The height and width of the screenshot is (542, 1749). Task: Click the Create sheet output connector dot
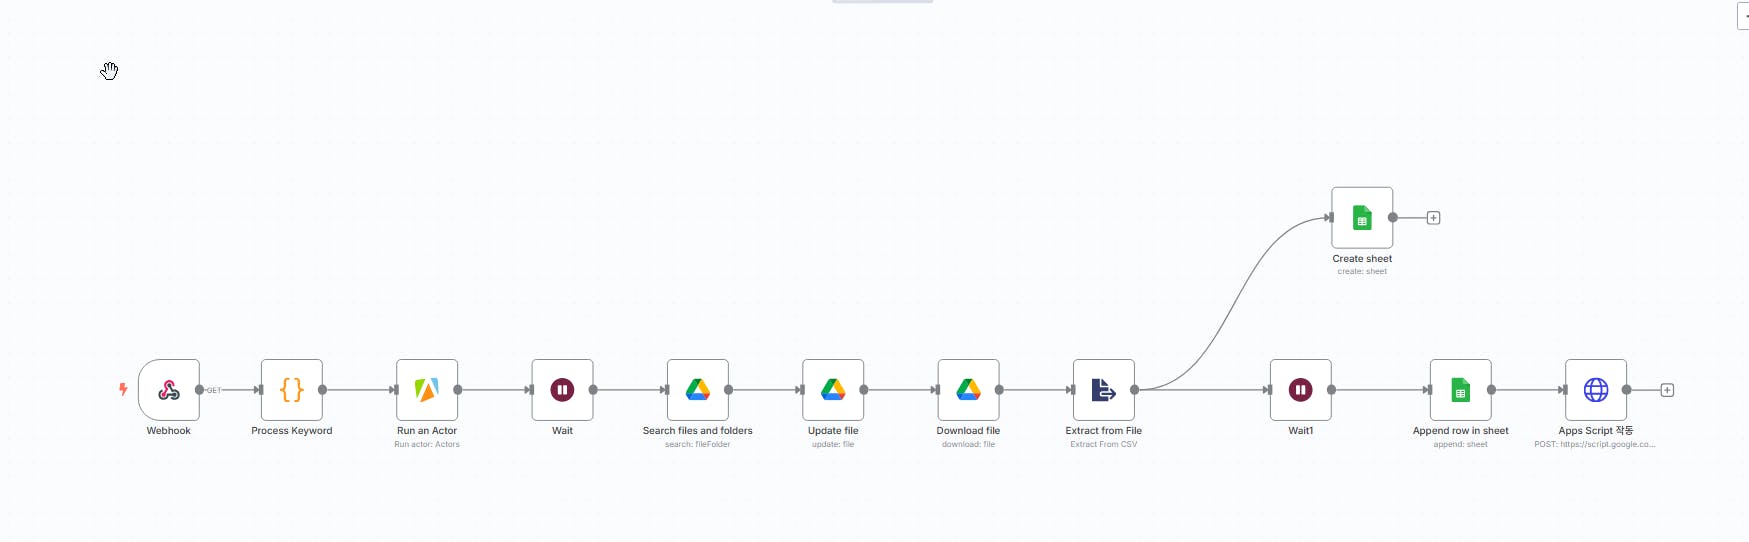[1393, 217]
